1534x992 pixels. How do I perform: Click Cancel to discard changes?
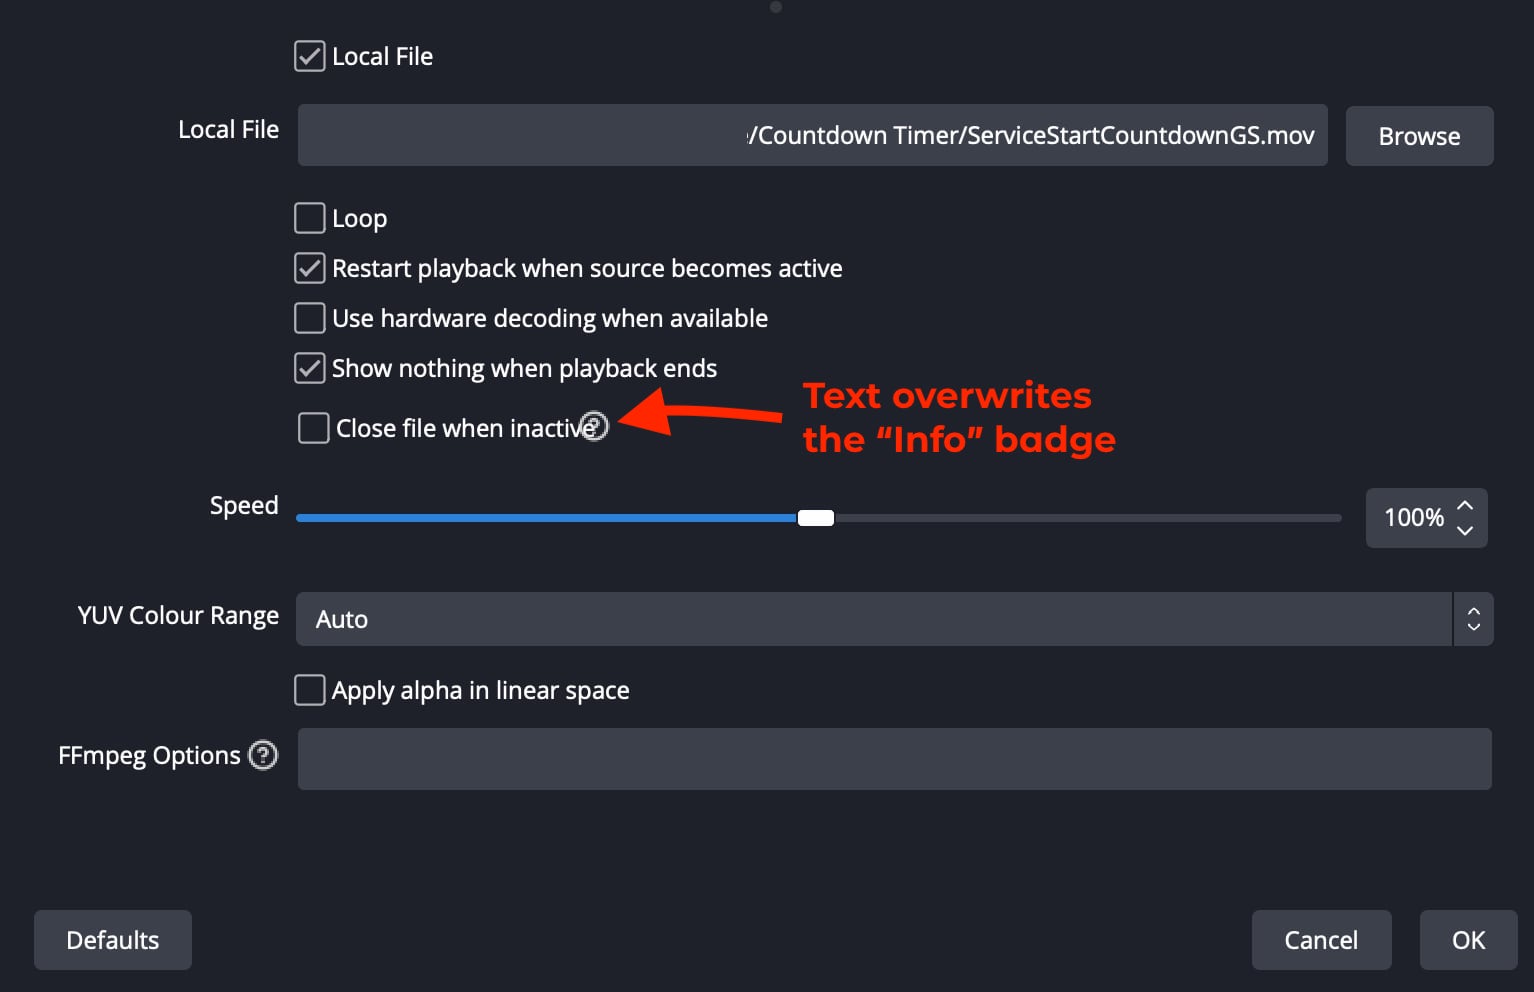[x=1321, y=940]
